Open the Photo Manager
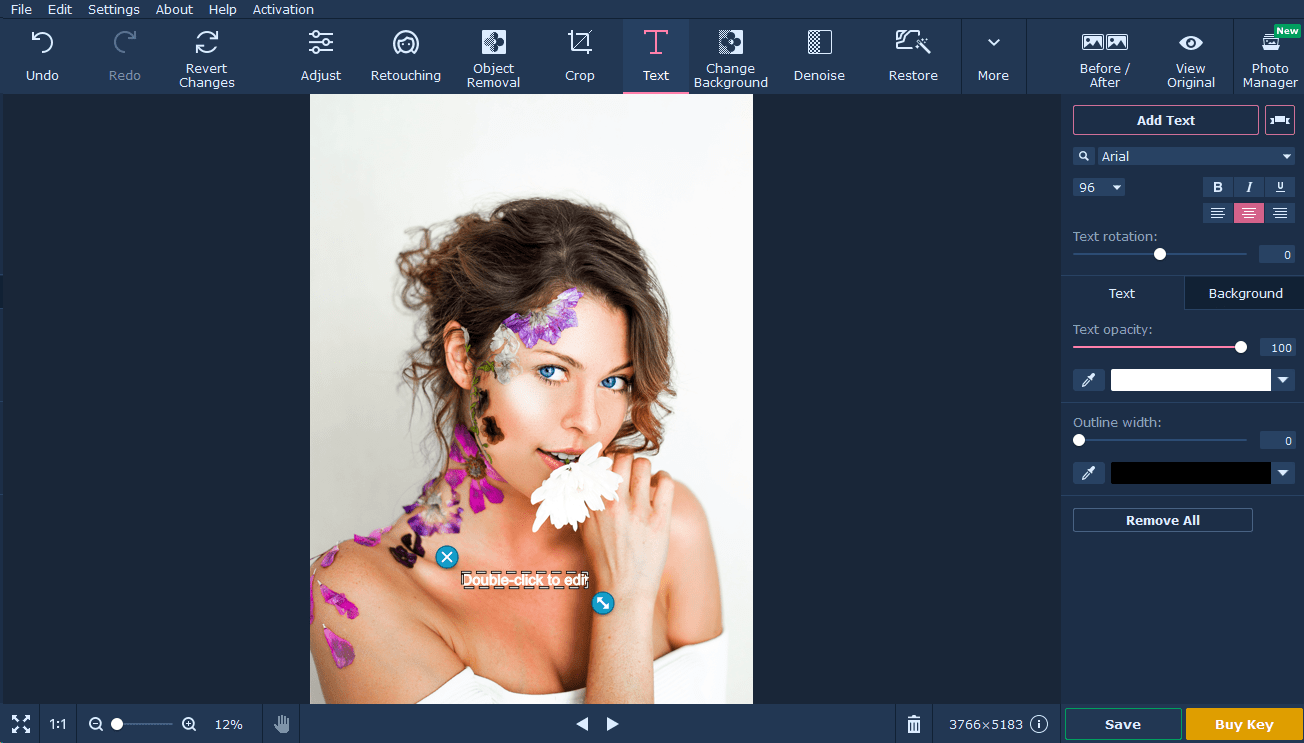Screen dimensions: 1304x743 coord(1269,57)
